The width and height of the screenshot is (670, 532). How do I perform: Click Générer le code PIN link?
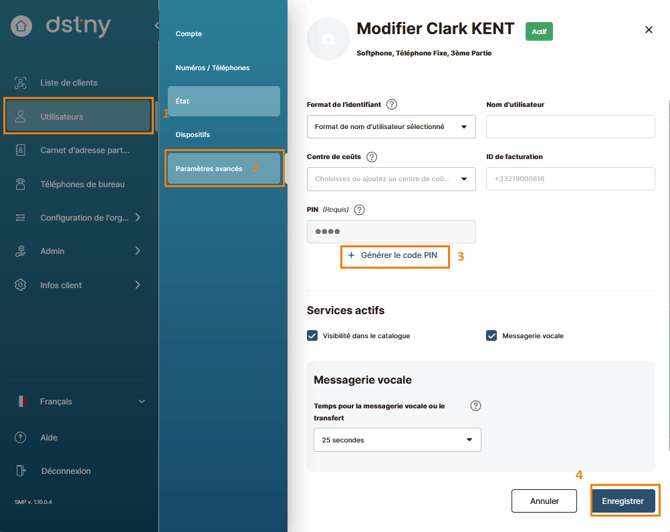(393, 255)
